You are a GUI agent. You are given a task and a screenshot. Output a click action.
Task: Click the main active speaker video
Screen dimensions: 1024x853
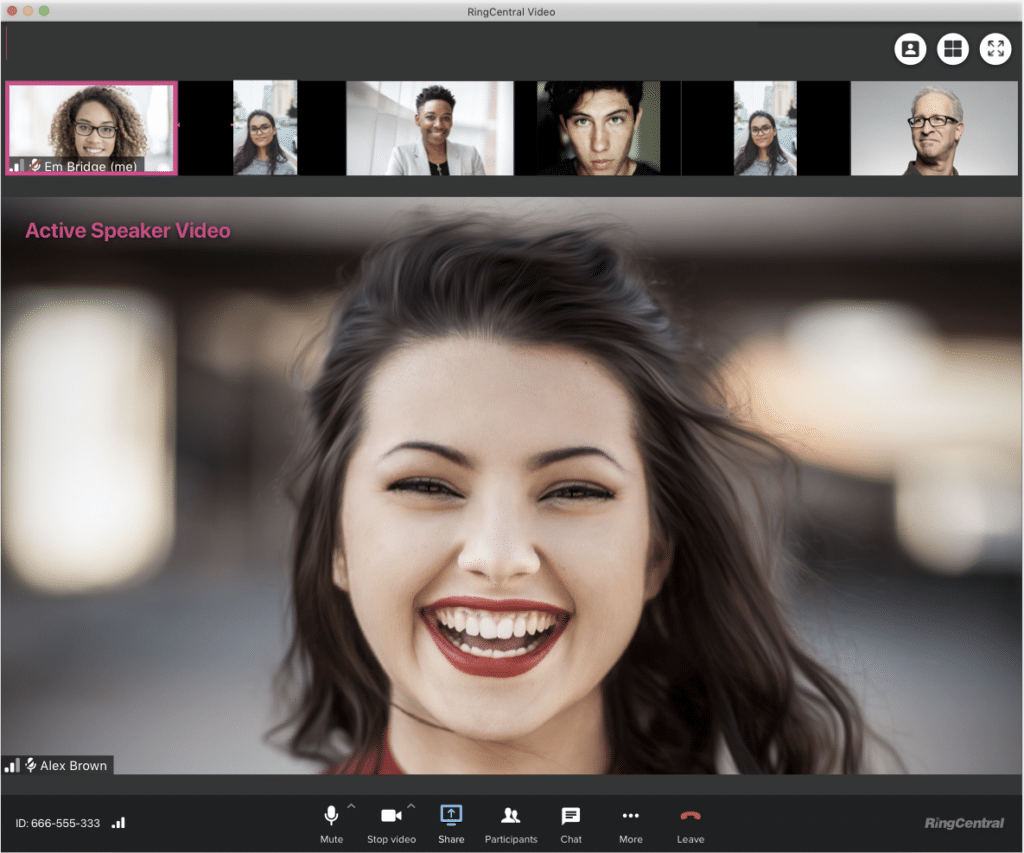pos(512,480)
